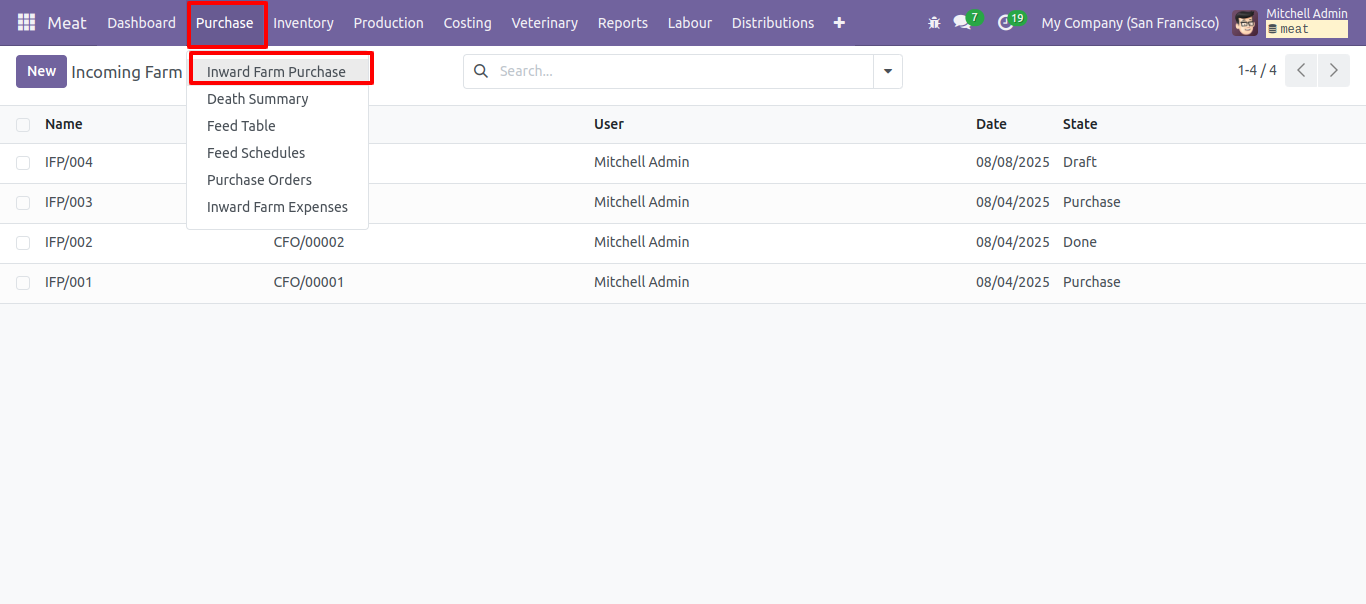Click the New button
Screen dimensions: 1366x604
click(41, 71)
